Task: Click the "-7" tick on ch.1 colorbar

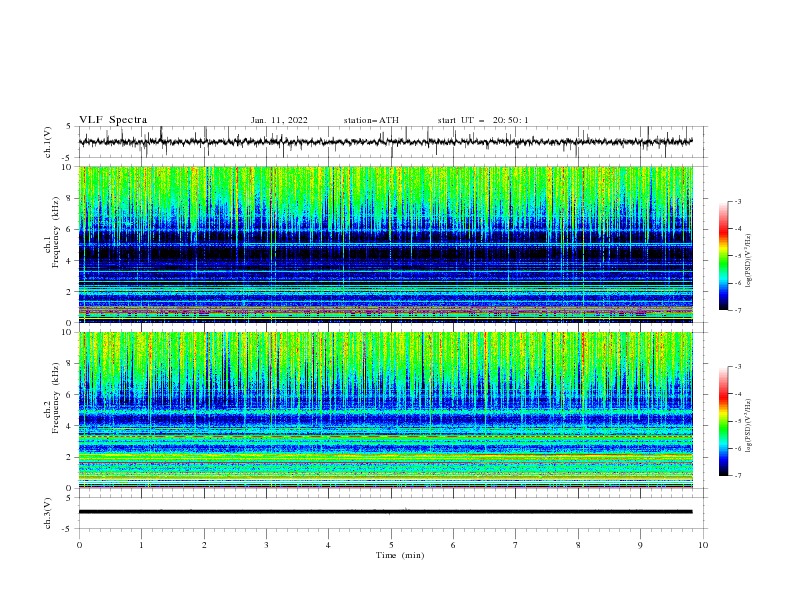Action: (737, 310)
